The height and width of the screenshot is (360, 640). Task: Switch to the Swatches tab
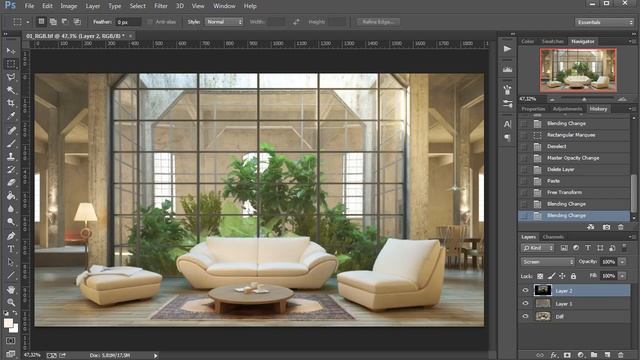click(553, 41)
